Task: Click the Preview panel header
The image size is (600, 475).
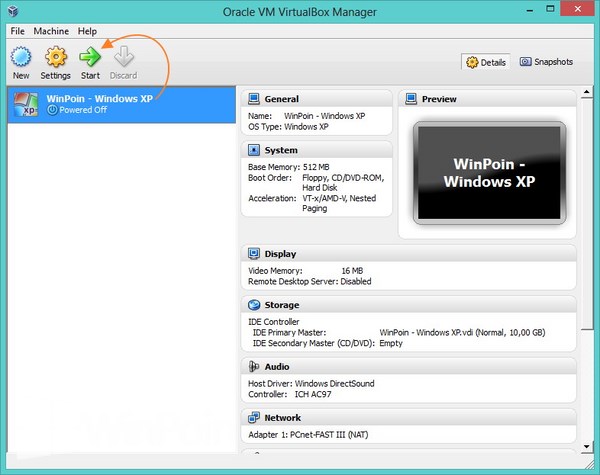Action: pyautogui.click(x=488, y=99)
